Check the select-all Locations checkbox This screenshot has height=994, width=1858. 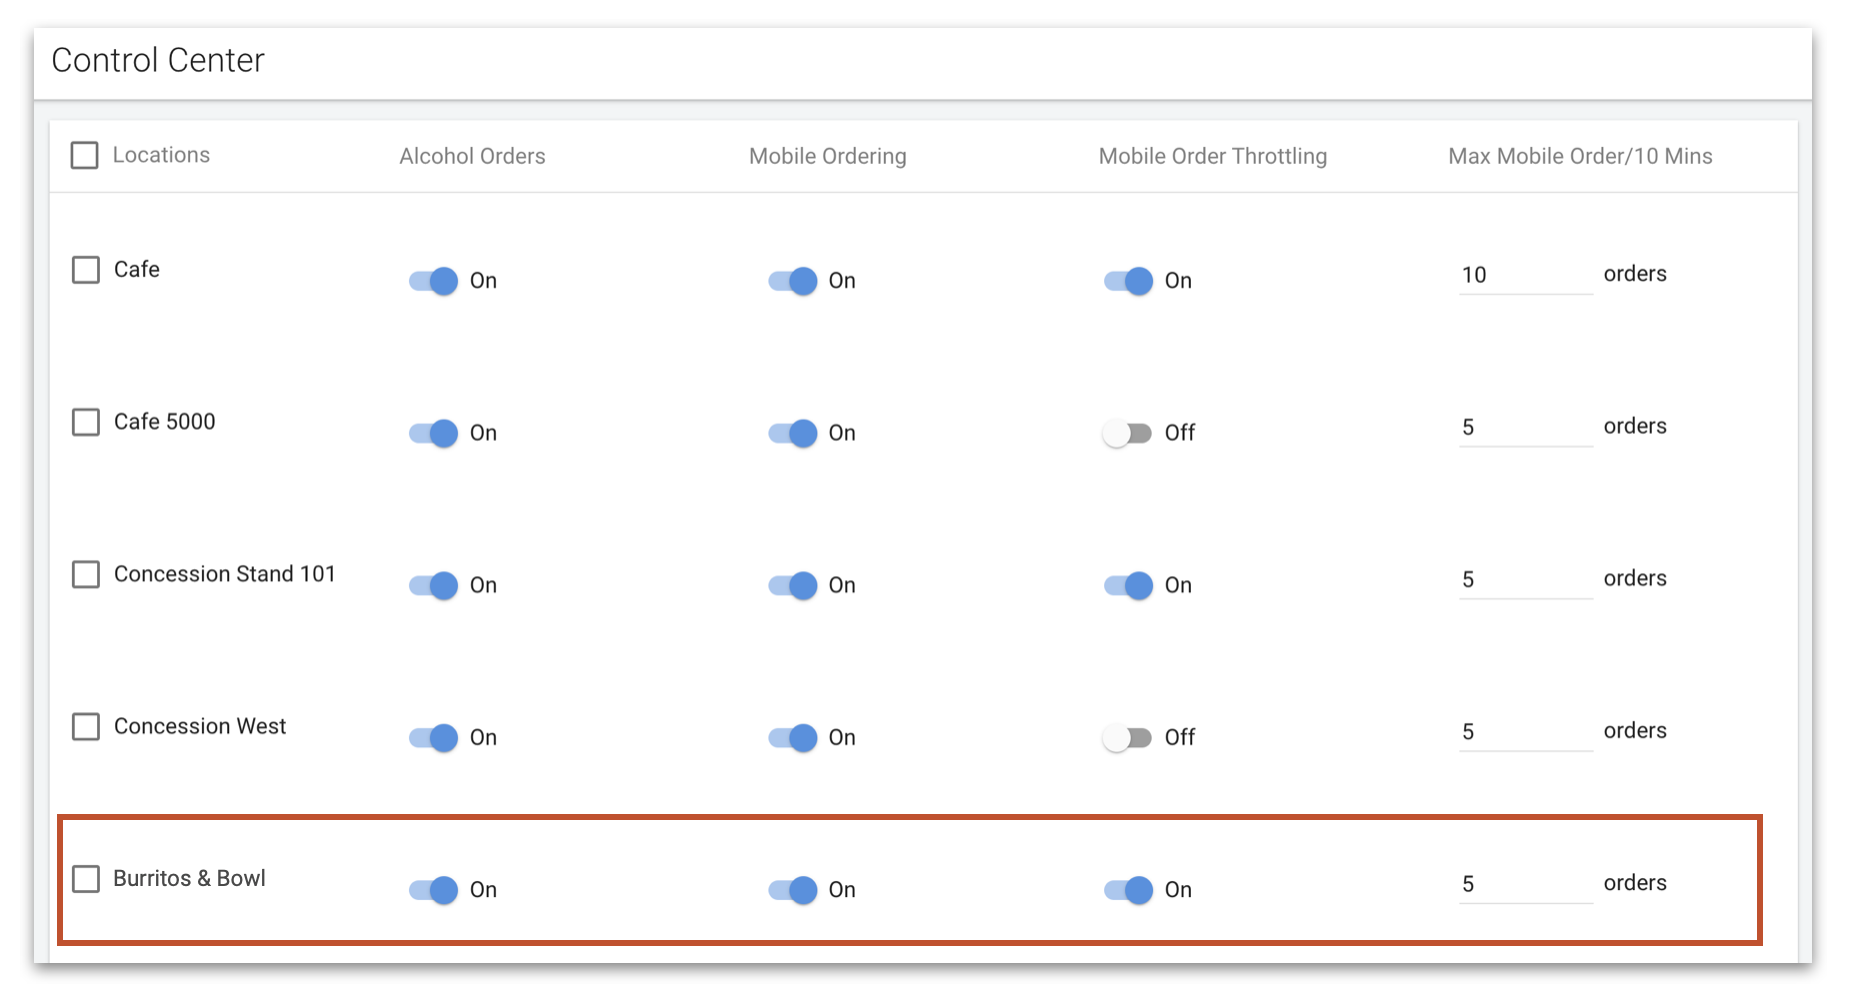coord(85,155)
